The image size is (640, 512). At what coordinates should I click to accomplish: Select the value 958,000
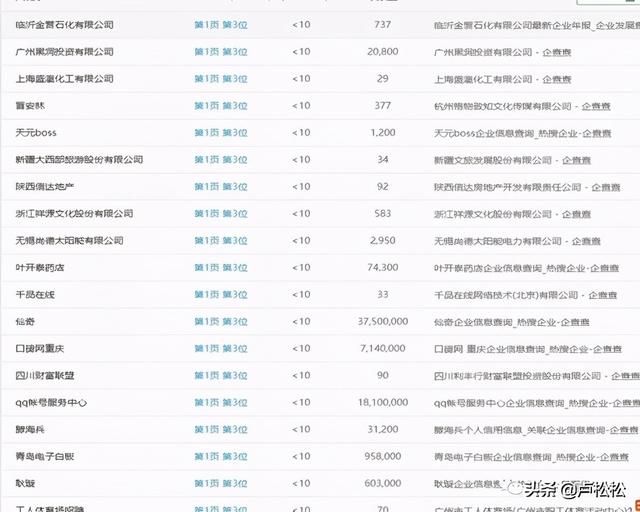pyautogui.click(x=382, y=456)
